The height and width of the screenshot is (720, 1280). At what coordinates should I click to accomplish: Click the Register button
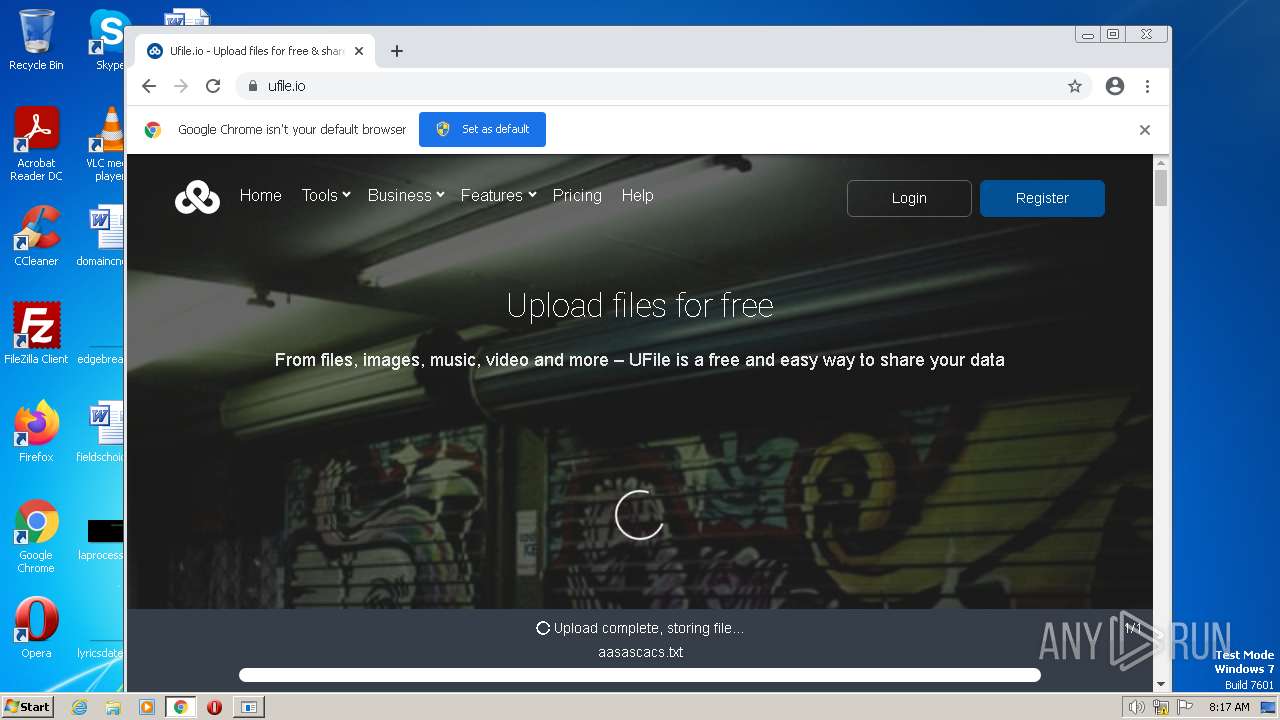click(x=1042, y=198)
